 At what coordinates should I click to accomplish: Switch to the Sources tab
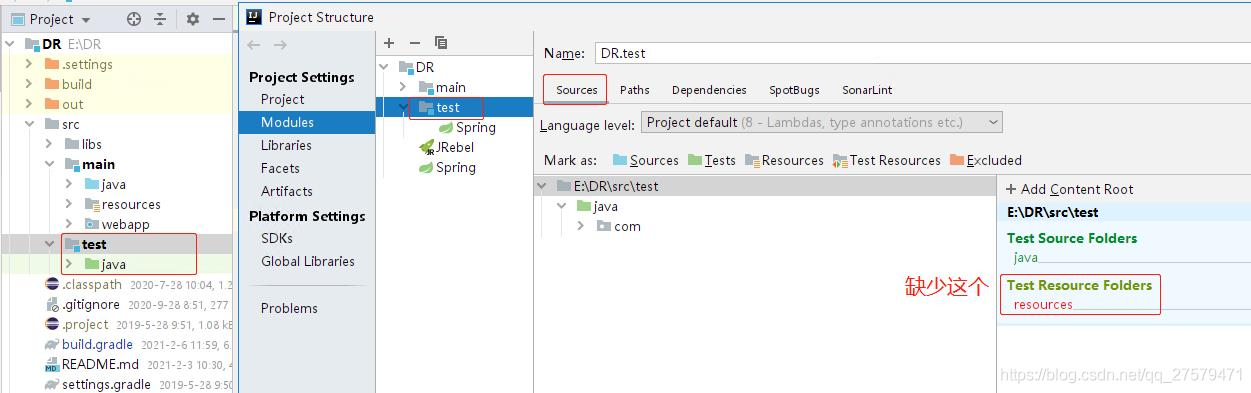click(x=577, y=89)
